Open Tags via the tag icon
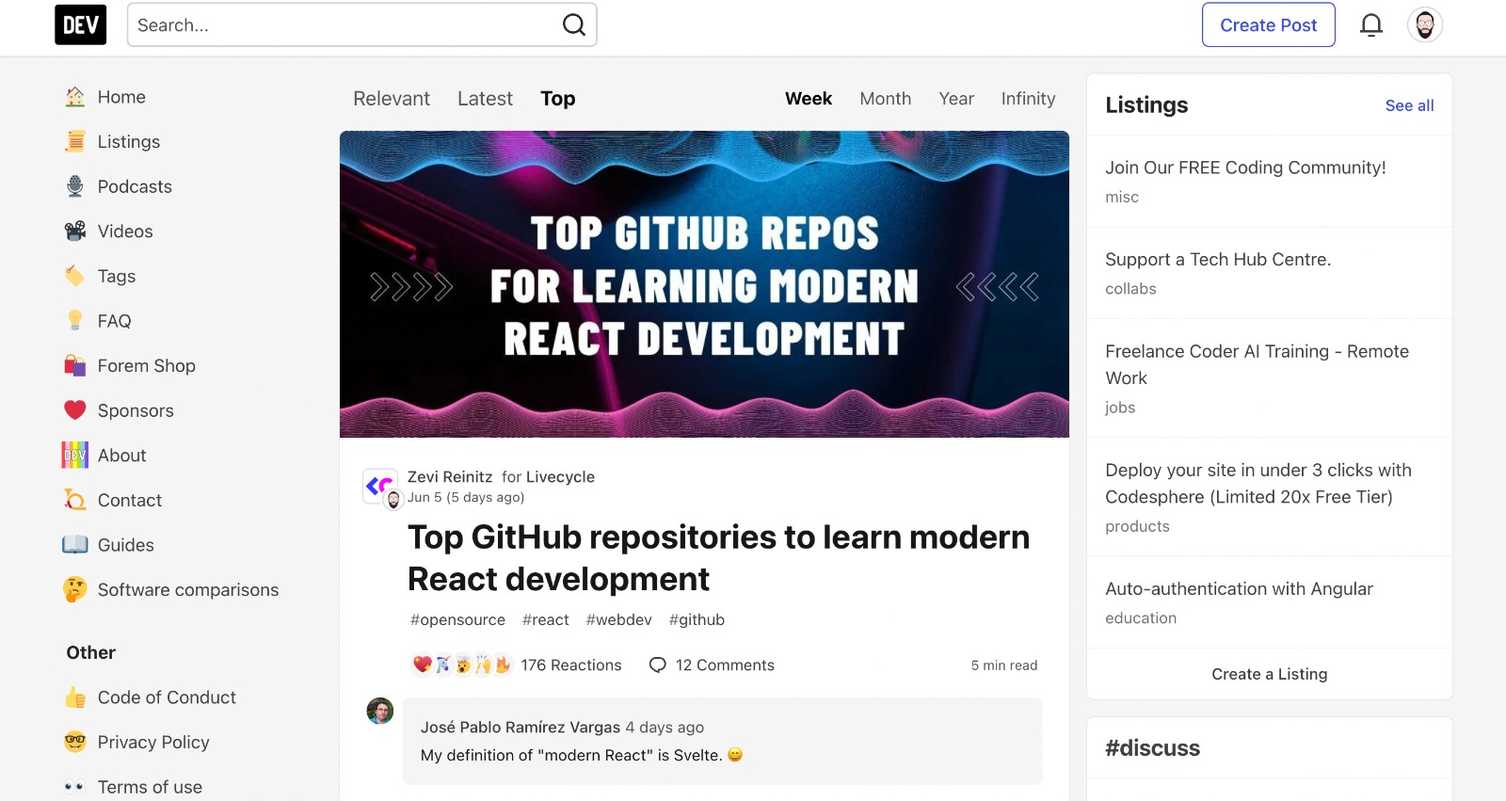 point(75,274)
